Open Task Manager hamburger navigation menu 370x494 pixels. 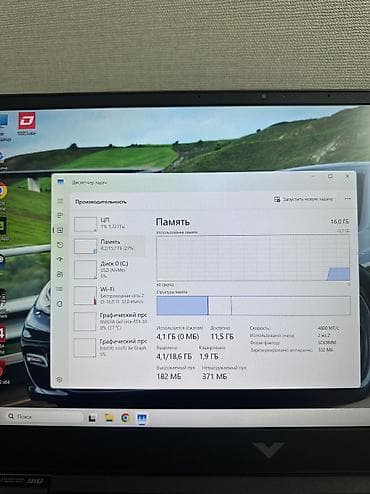pyautogui.click(x=60, y=201)
